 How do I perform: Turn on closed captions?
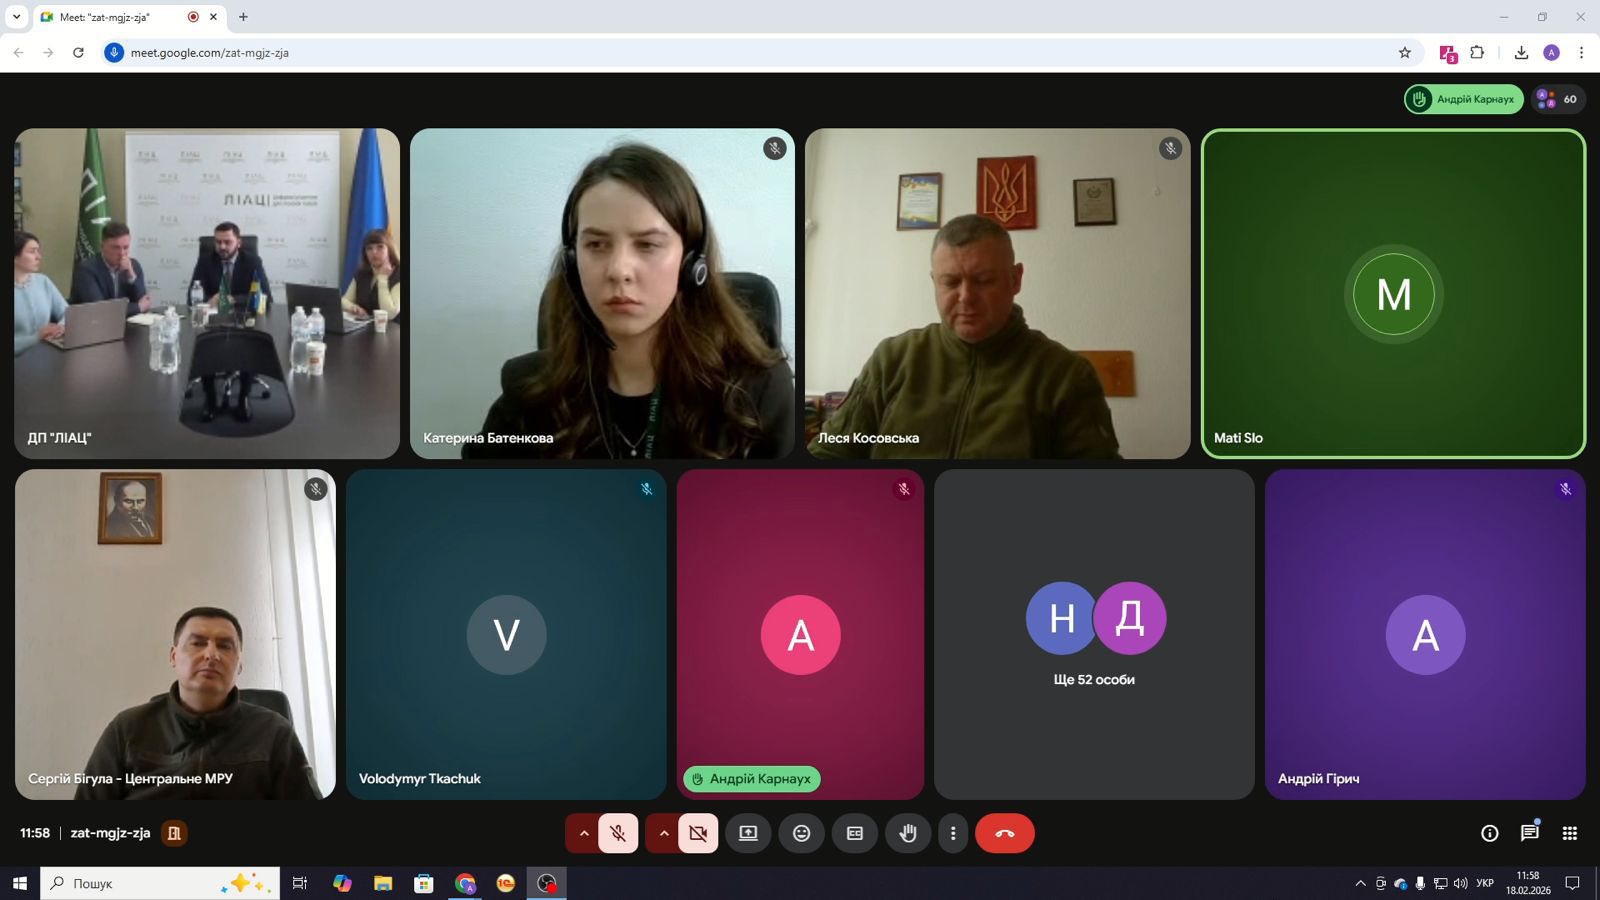pyautogui.click(x=855, y=833)
